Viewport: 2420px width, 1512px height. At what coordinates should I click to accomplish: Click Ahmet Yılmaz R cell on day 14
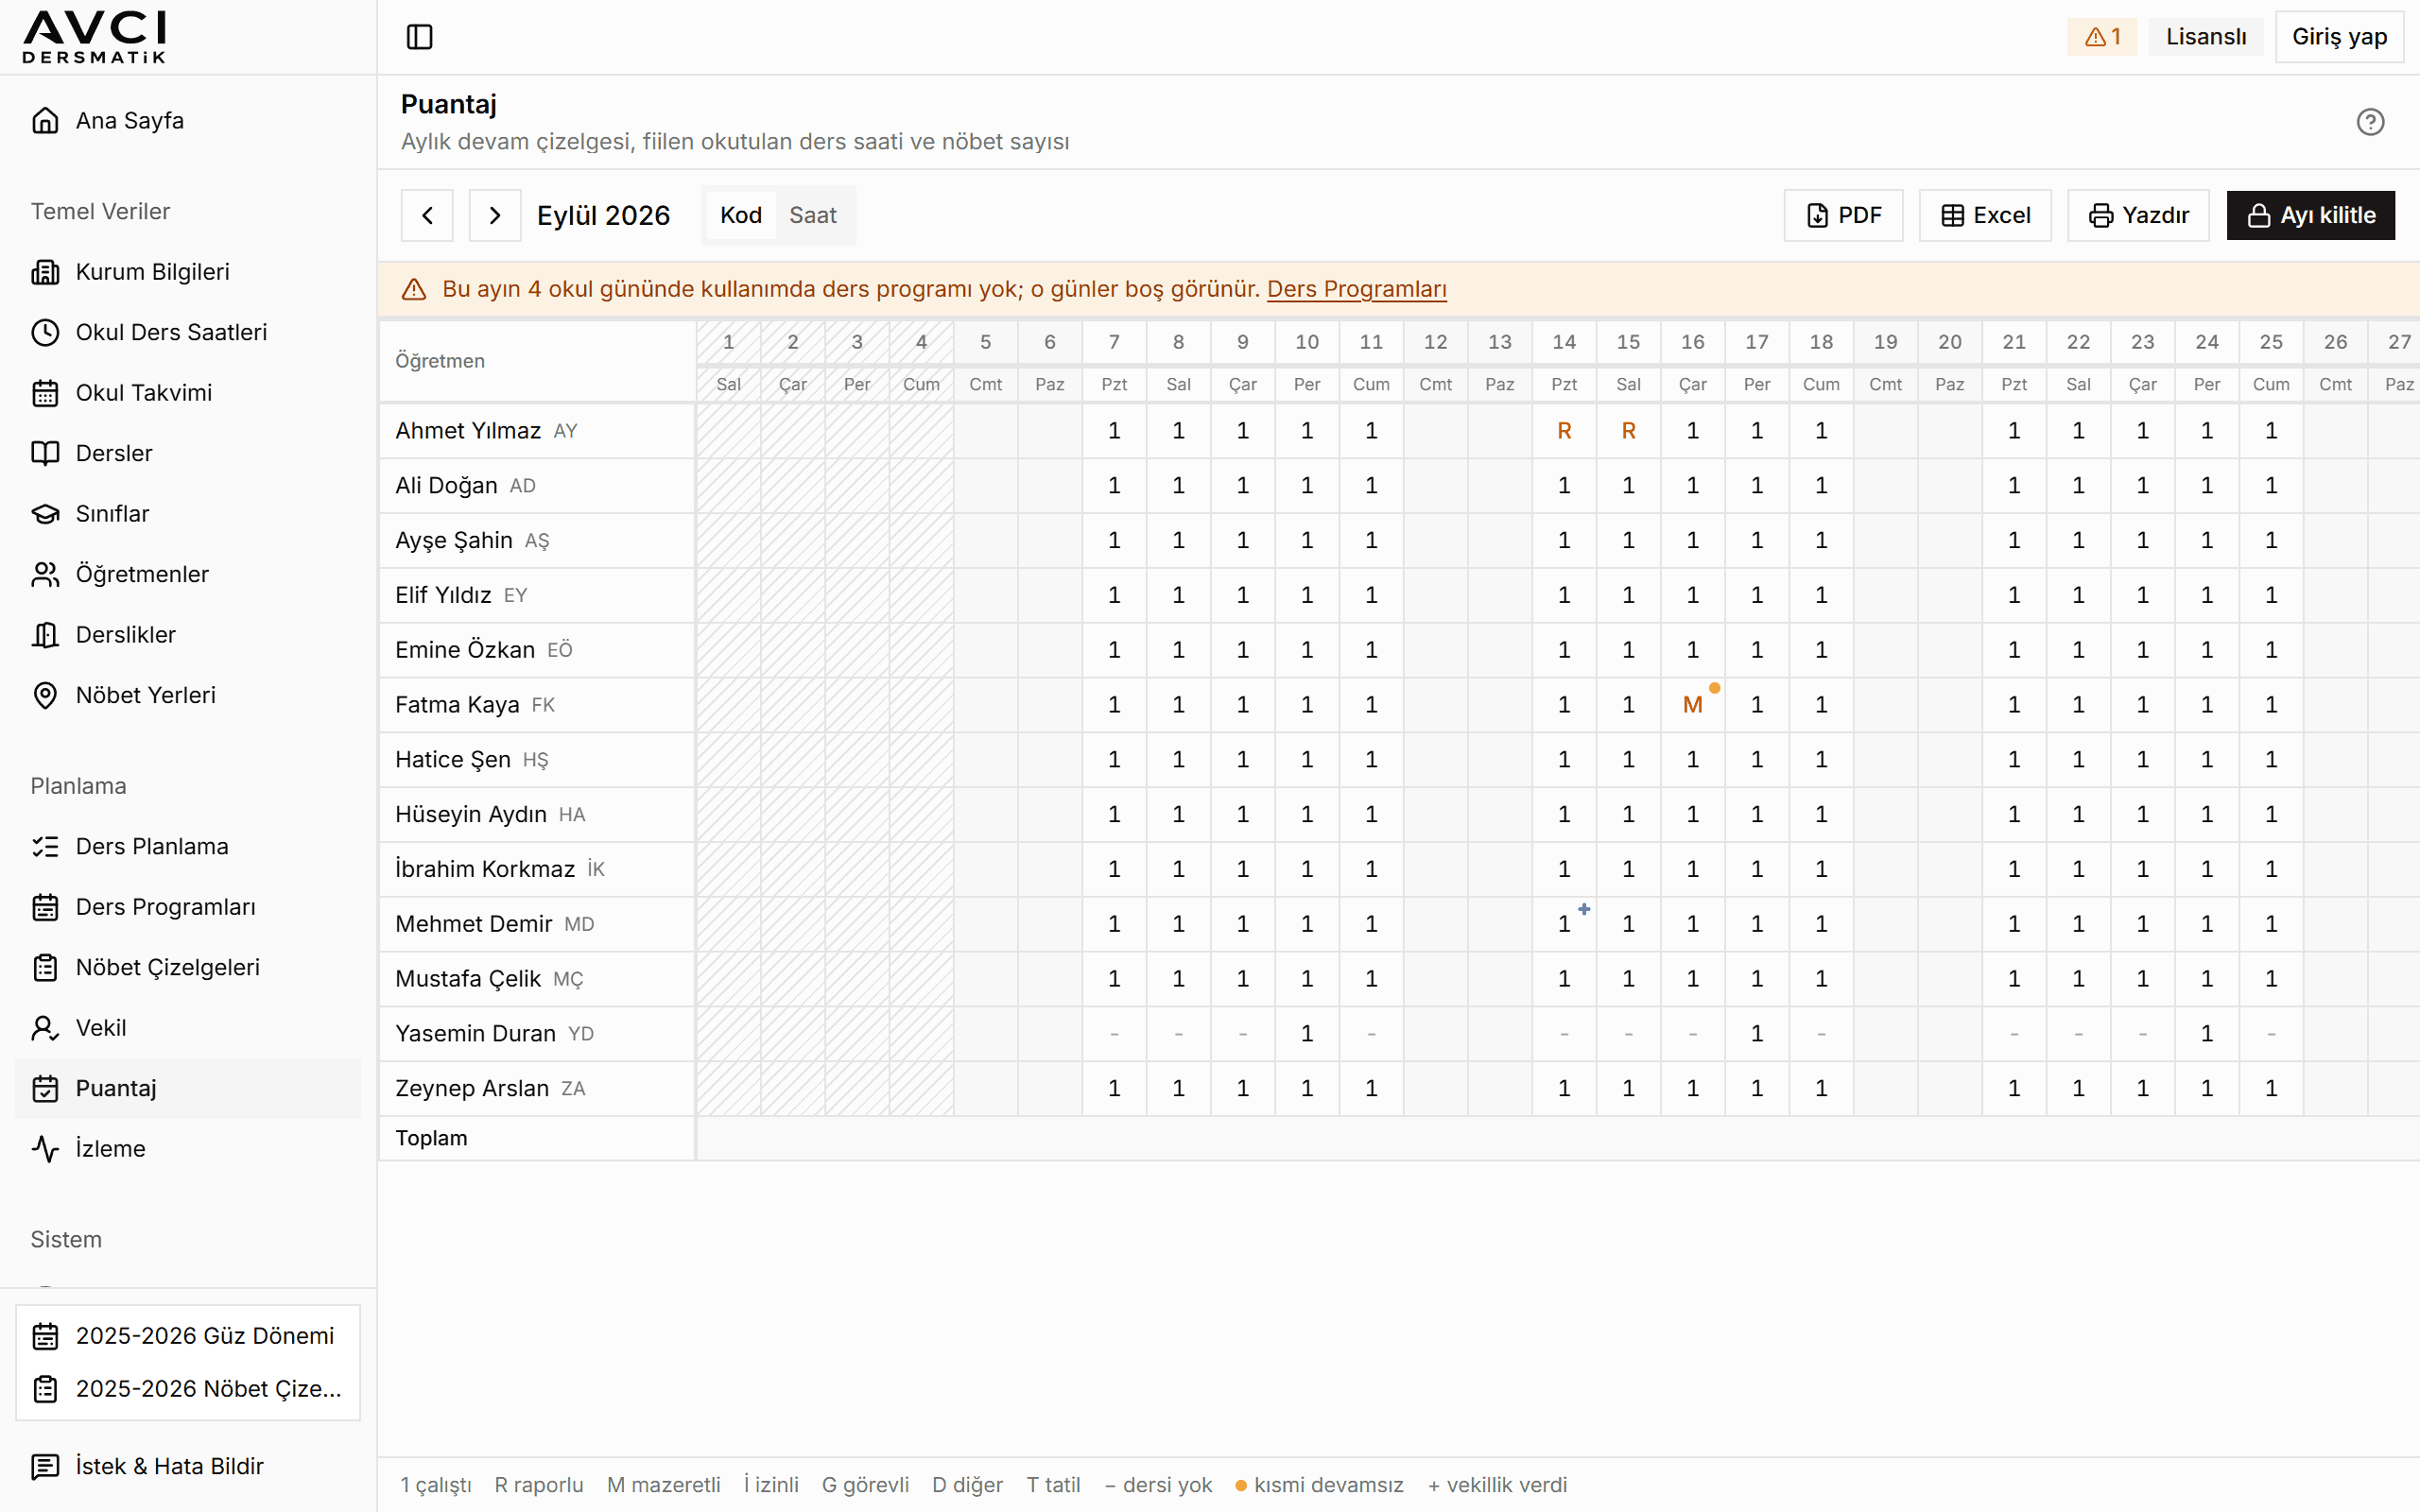1564,431
